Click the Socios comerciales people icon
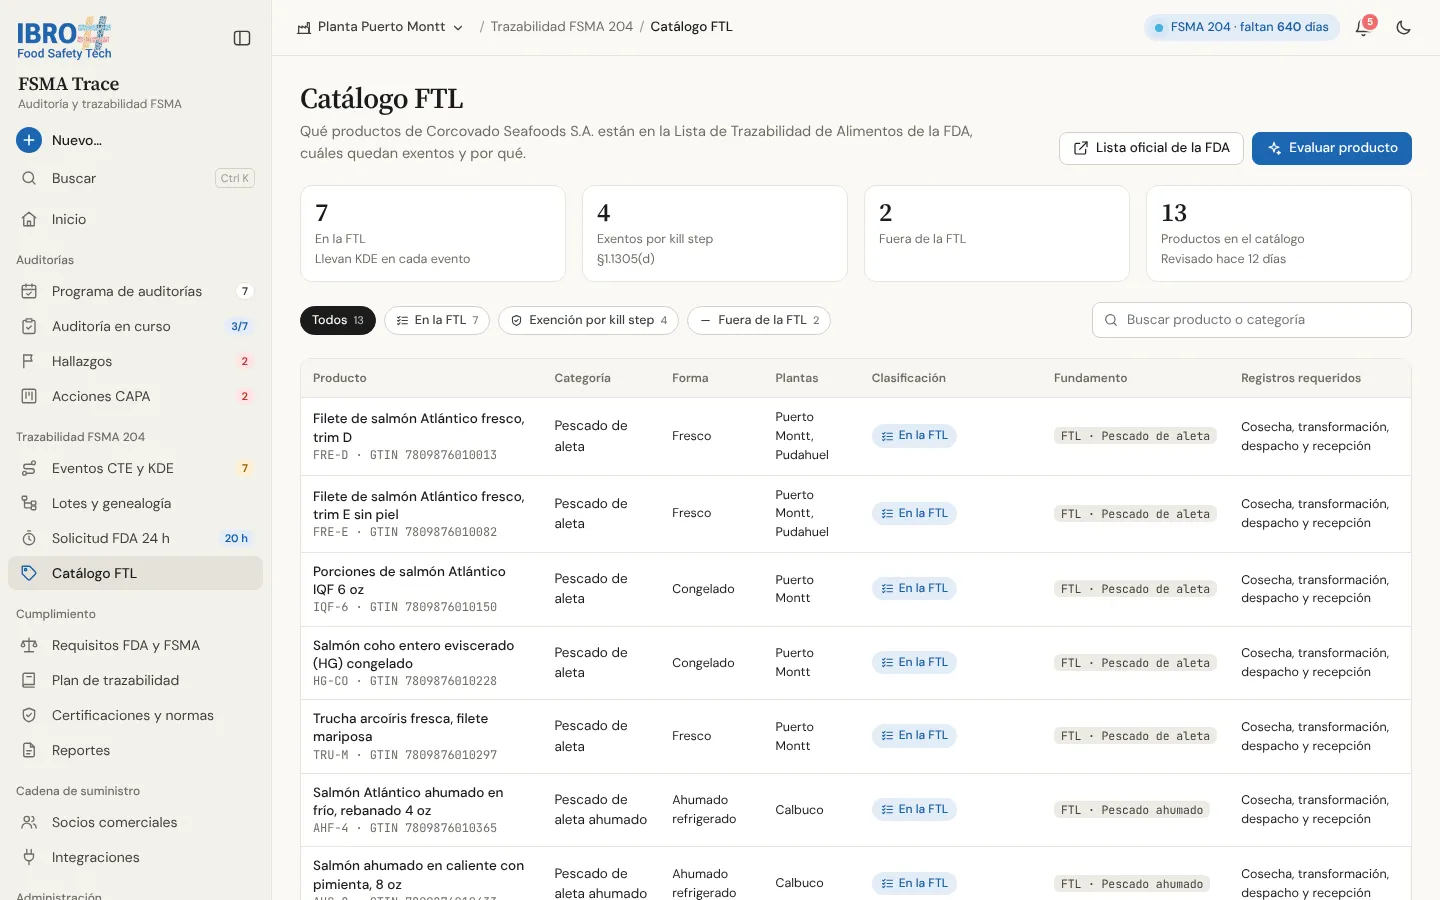 (x=29, y=822)
